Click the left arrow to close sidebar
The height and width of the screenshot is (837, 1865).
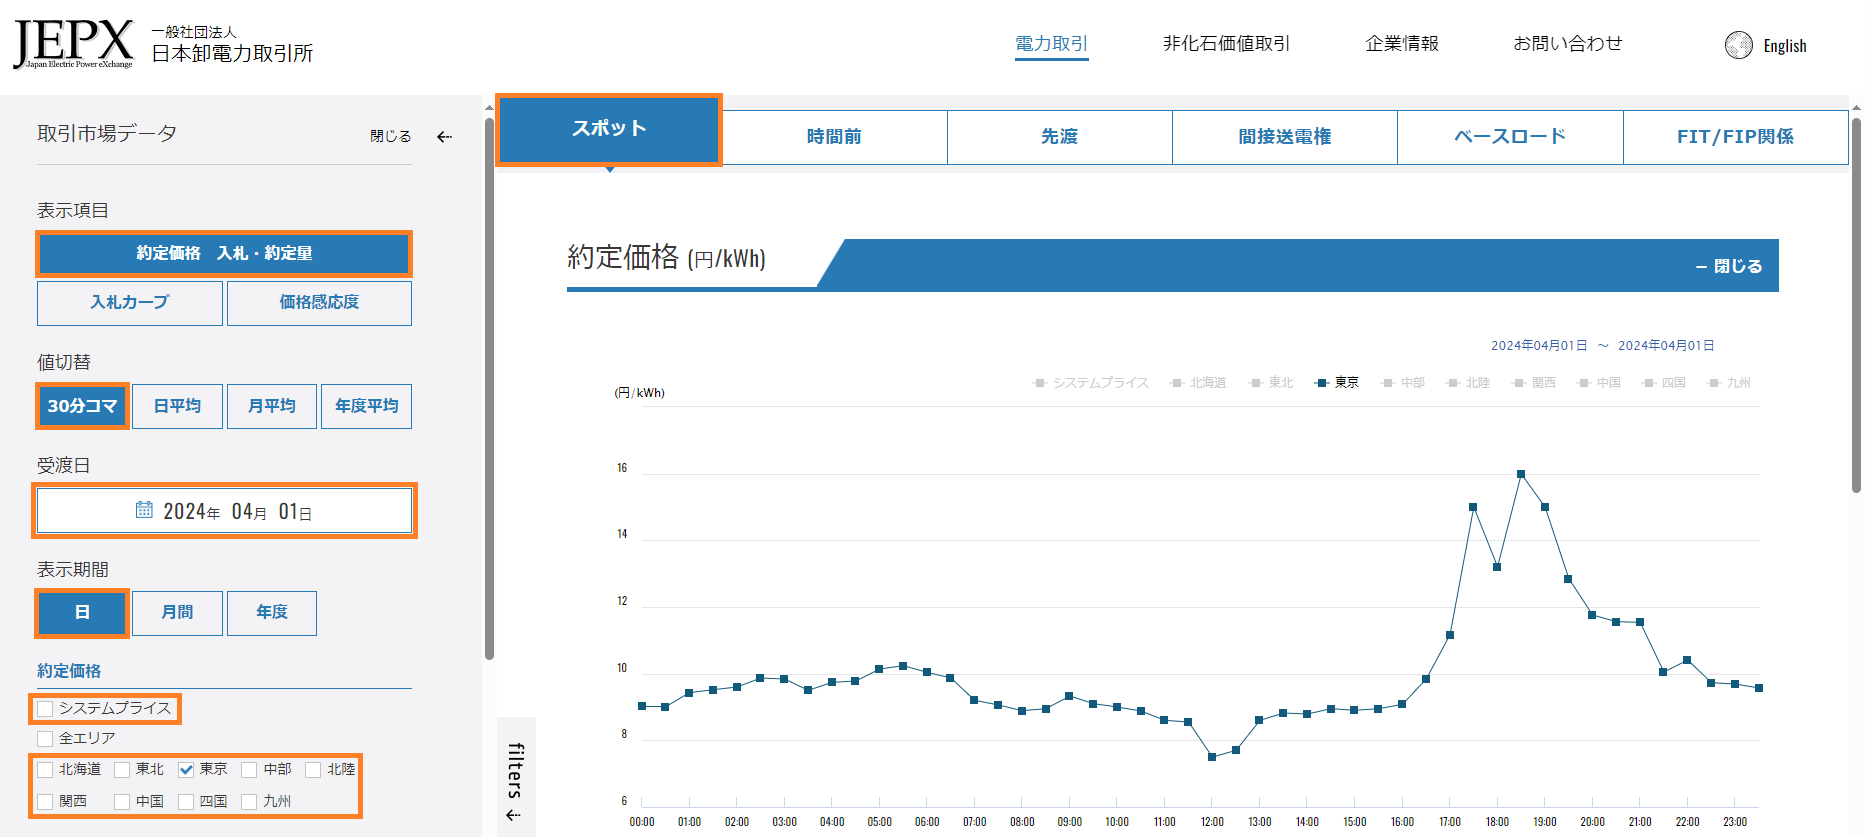(445, 137)
